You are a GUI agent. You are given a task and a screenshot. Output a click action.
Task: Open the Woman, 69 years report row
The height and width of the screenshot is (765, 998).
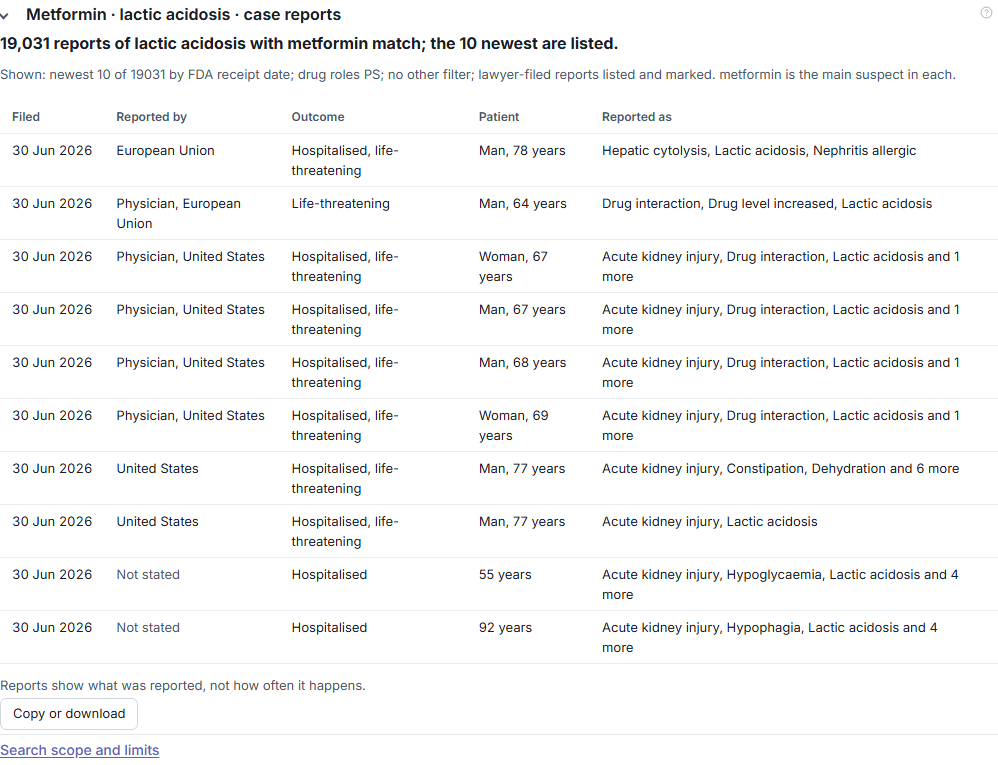click(499, 425)
